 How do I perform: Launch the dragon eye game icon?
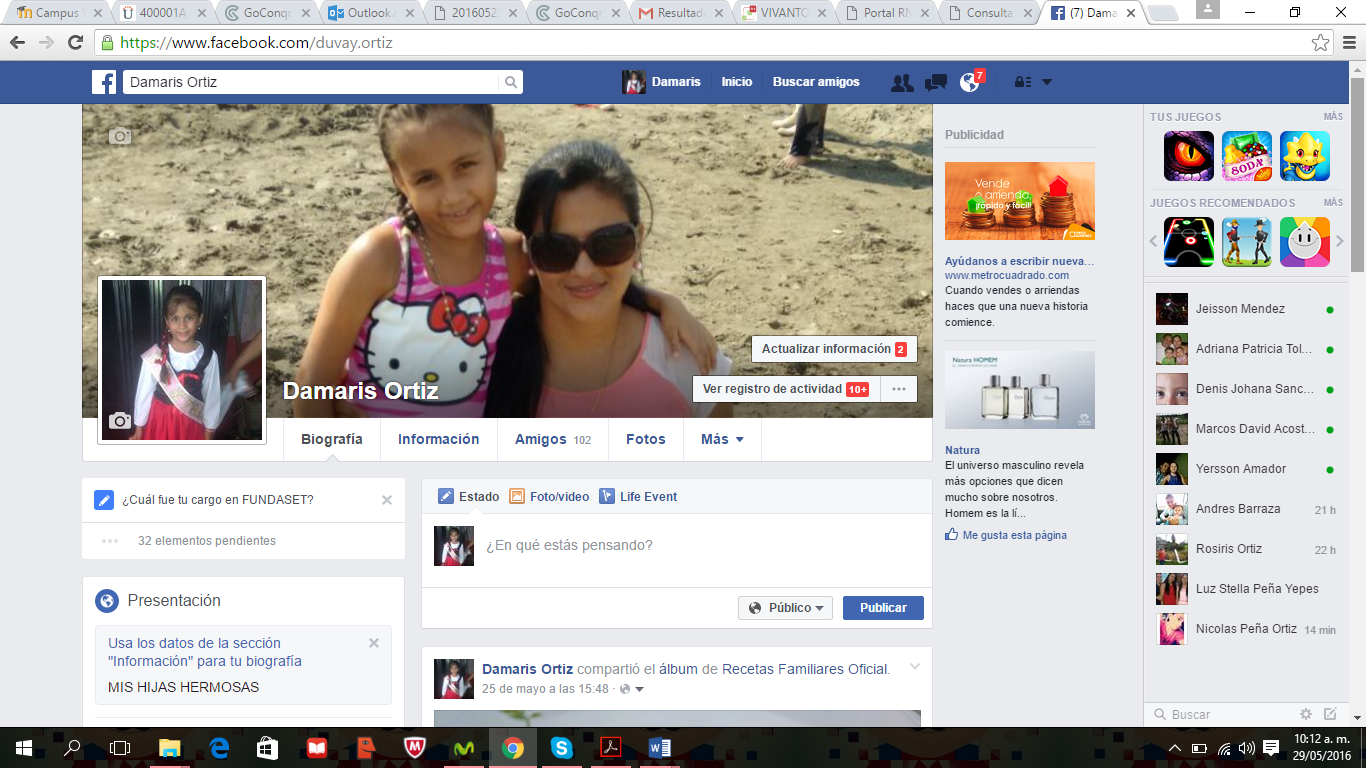1189,156
